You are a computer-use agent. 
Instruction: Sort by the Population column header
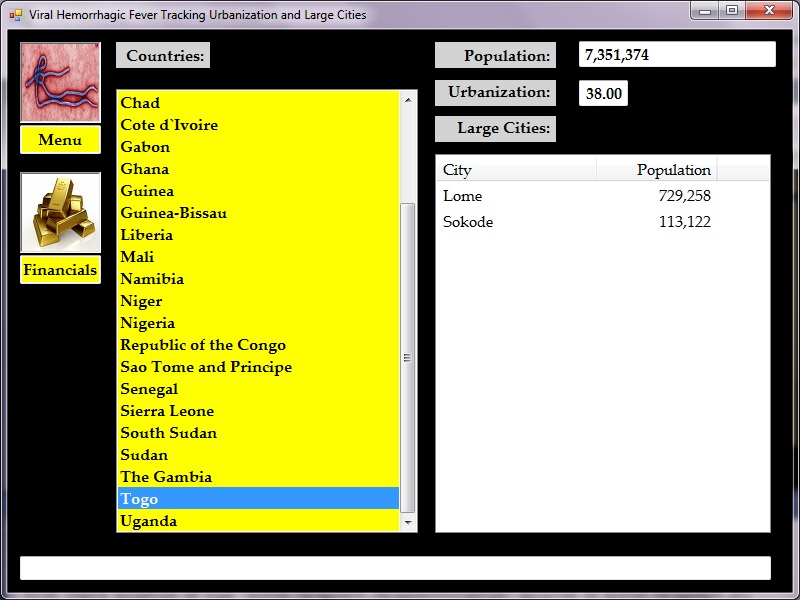[656, 170]
